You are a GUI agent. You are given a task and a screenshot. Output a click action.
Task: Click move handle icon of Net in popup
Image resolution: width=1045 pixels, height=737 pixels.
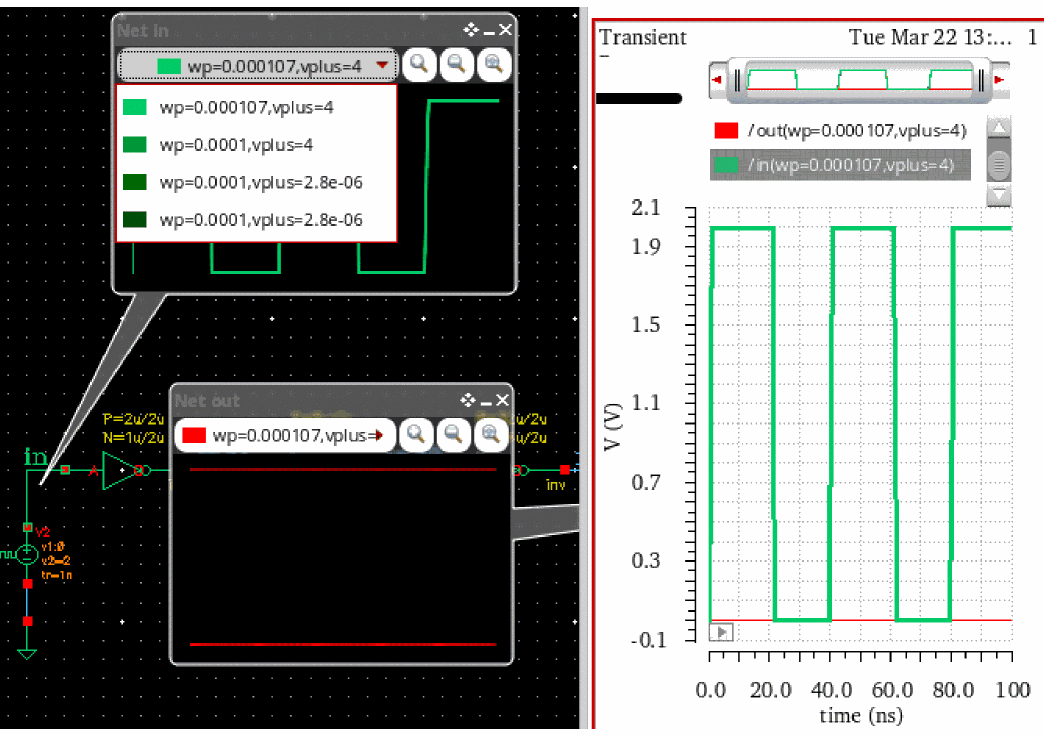[471, 29]
